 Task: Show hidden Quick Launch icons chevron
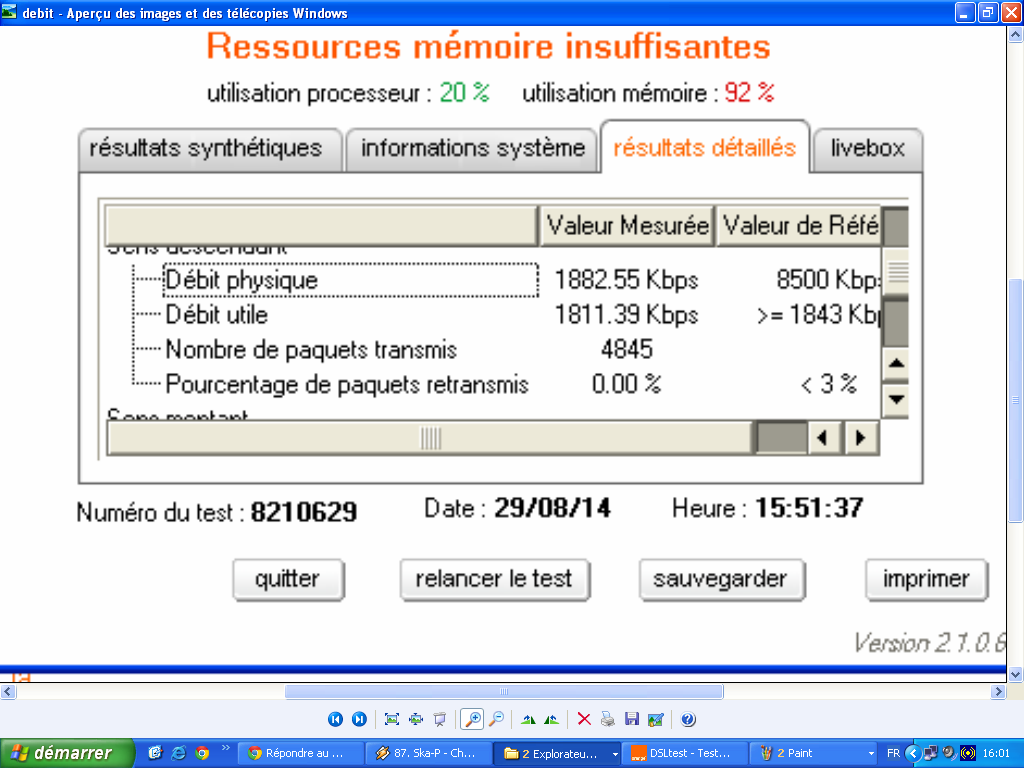point(225,748)
